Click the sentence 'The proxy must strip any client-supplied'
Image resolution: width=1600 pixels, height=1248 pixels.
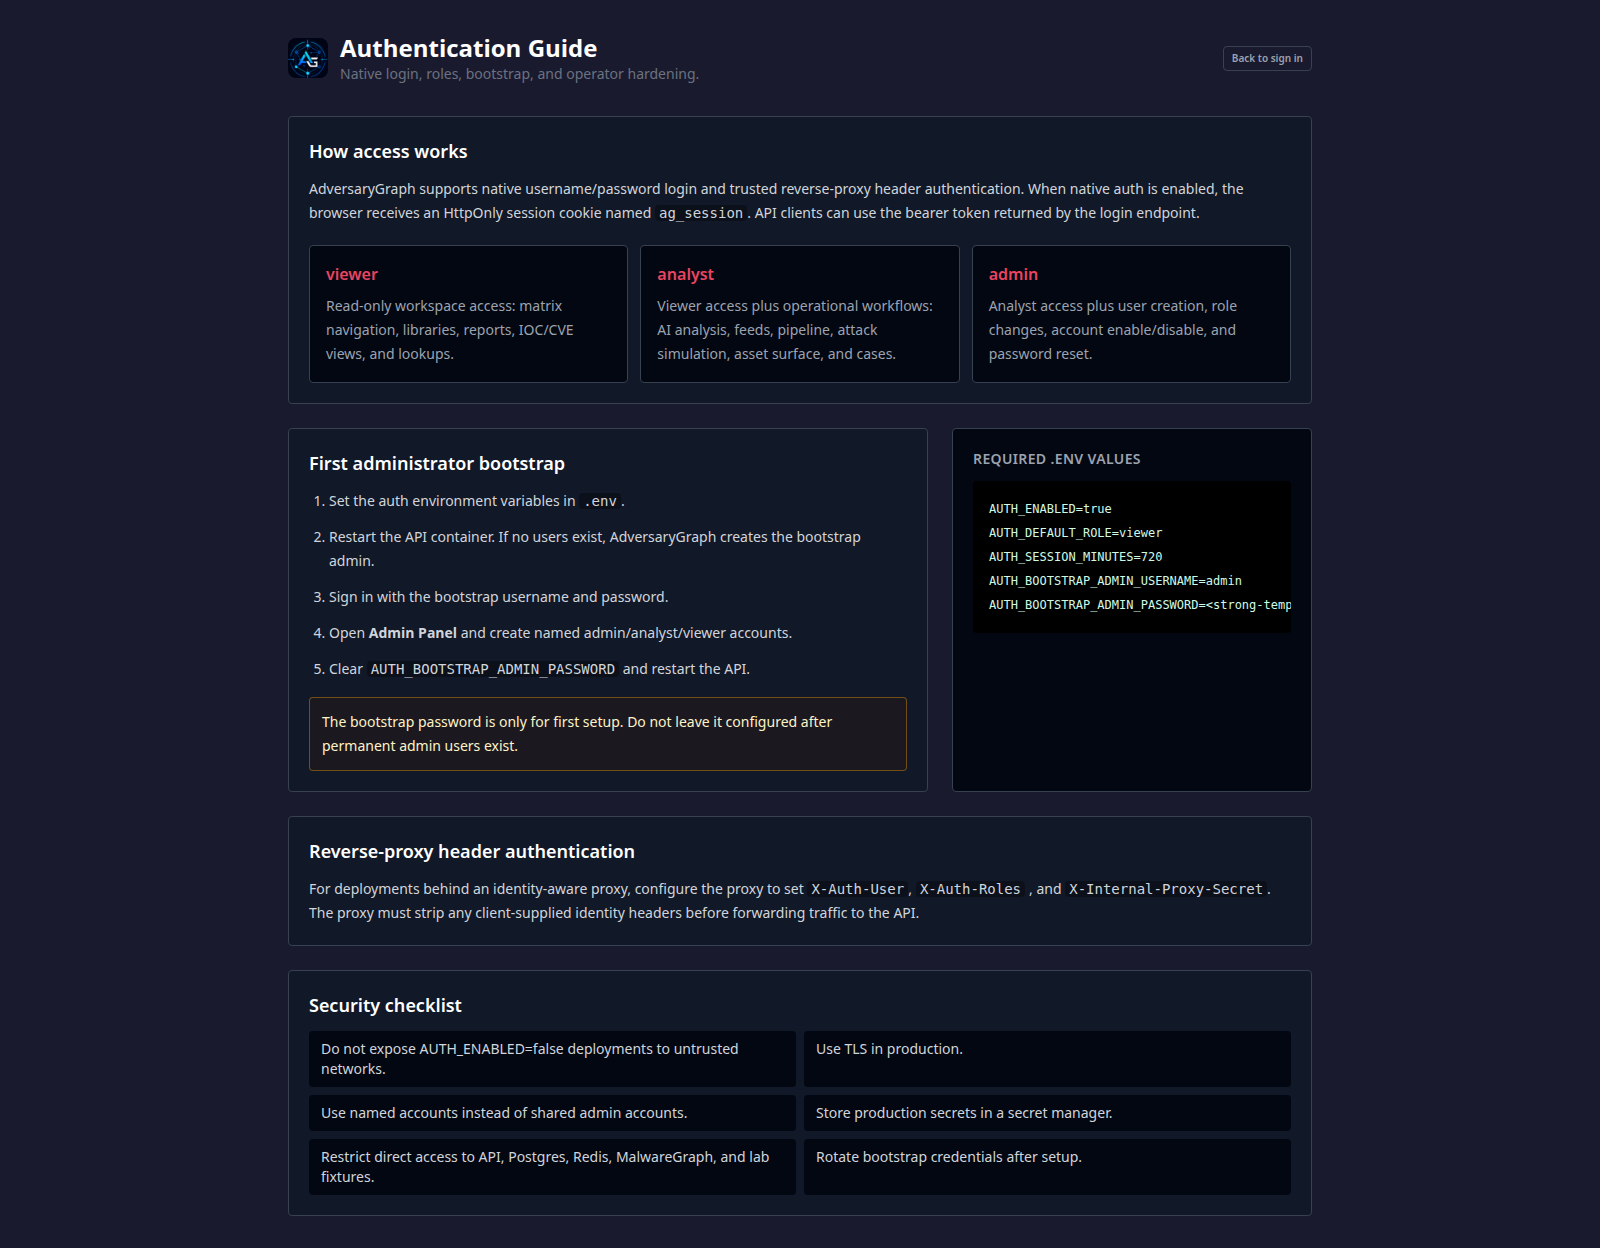pyautogui.click(x=614, y=913)
